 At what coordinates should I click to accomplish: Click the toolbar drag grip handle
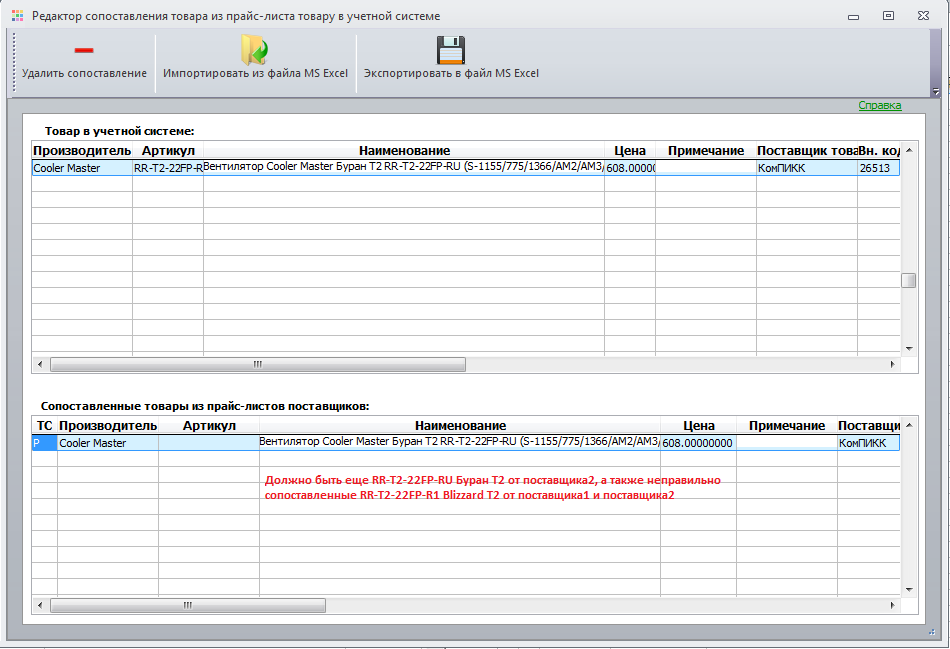pos(14,63)
